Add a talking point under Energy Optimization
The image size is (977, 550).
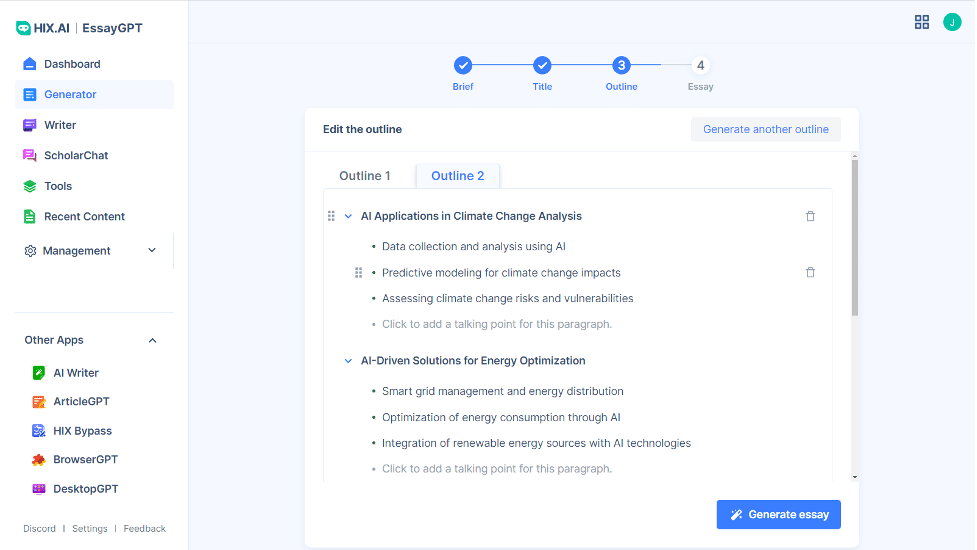pyautogui.click(x=497, y=469)
